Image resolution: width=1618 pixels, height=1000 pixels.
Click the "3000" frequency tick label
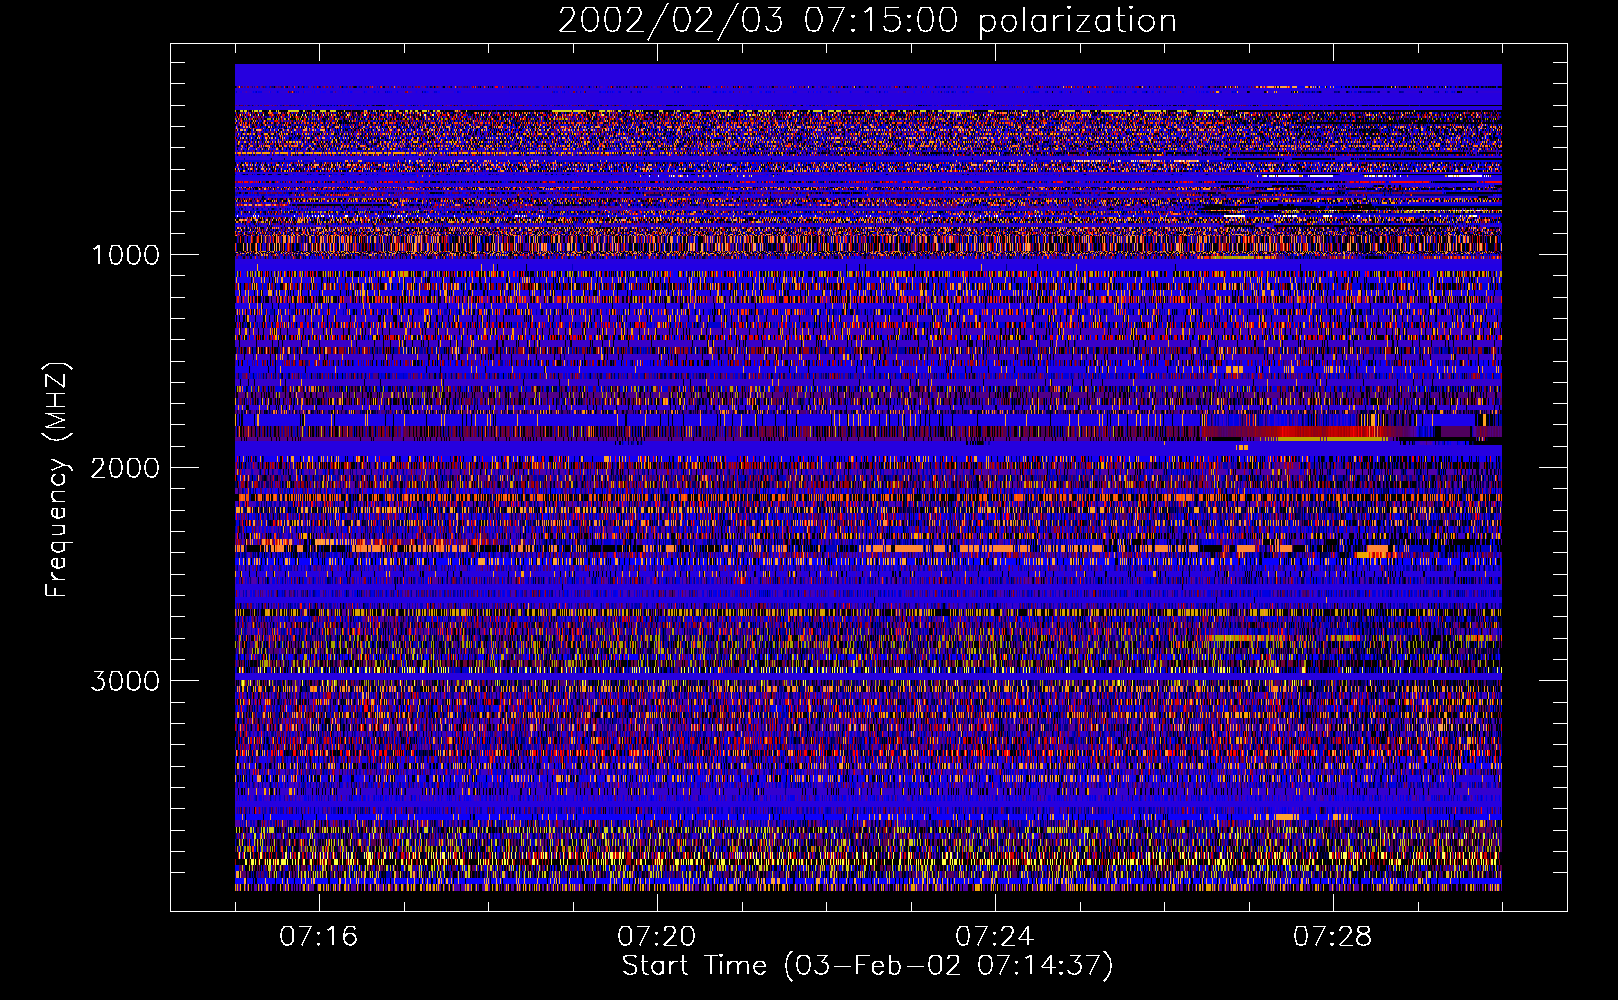pos(125,681)
